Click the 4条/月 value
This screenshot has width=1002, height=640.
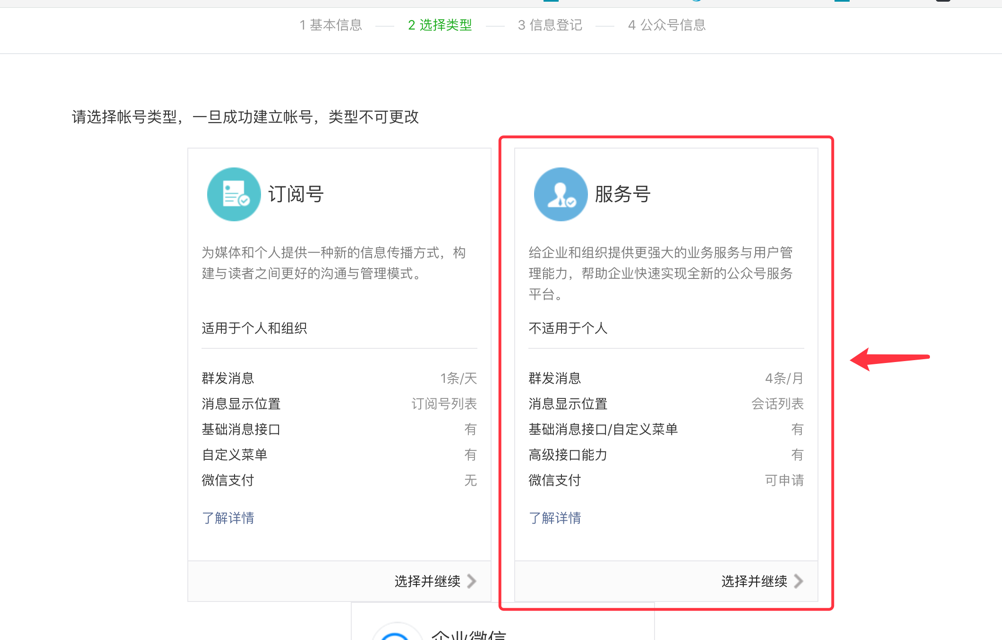click(784, 378)
